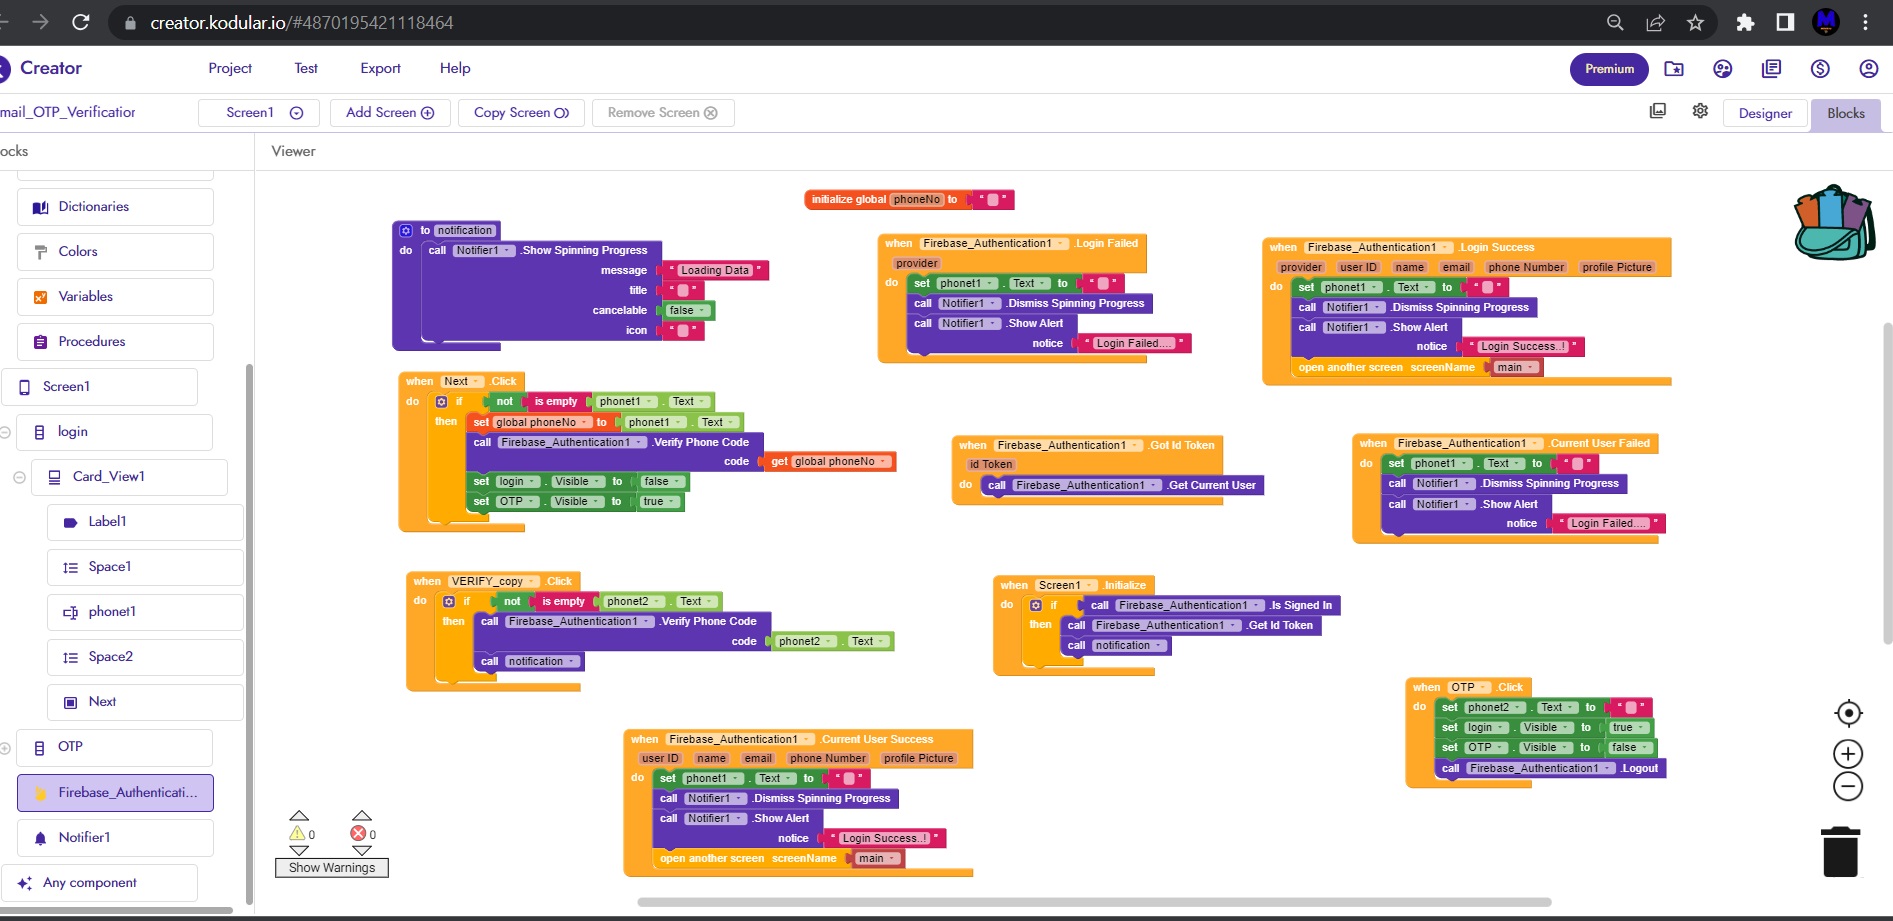The width and height of the screenshot is (1893, 921).
Task: Switch to the Designer view
Action: coord(1764,113)
